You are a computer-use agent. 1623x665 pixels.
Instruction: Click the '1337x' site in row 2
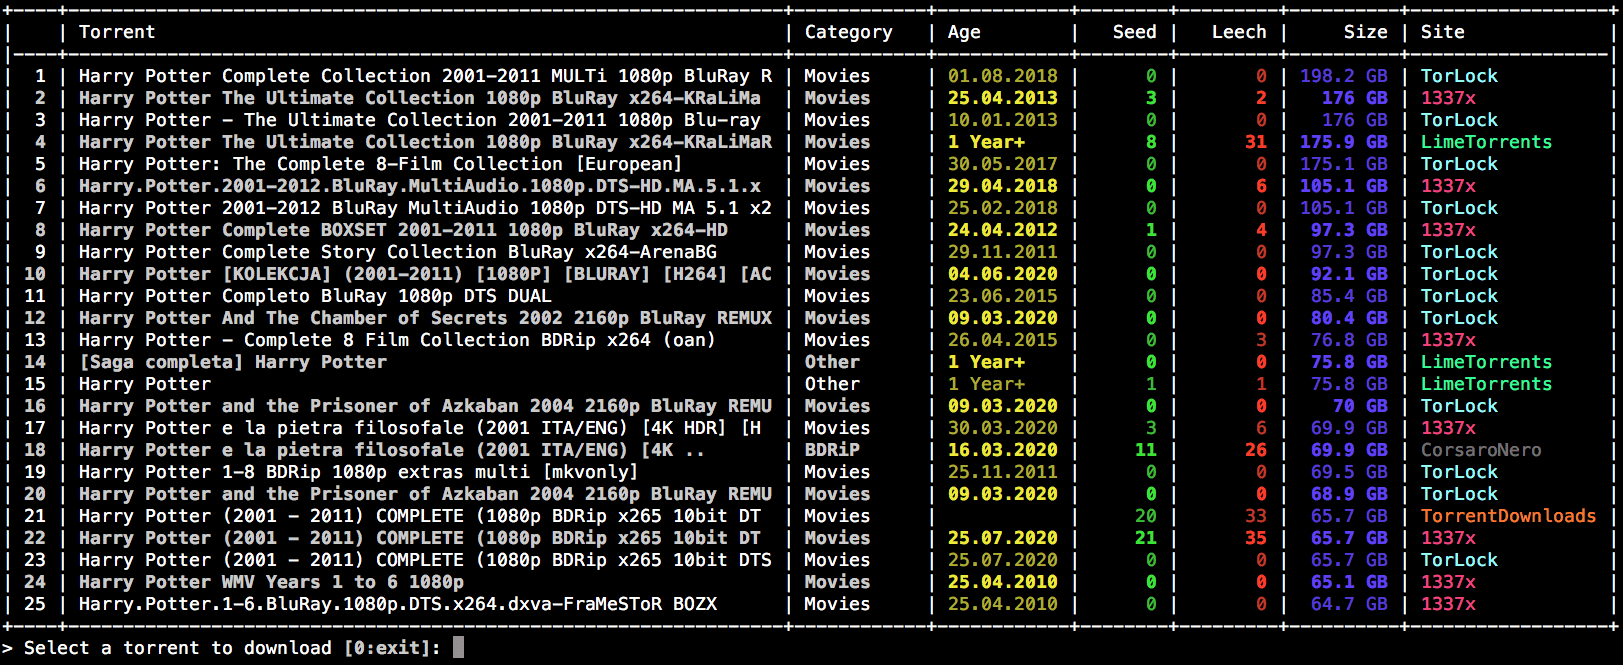click(x=1448, y=98)
